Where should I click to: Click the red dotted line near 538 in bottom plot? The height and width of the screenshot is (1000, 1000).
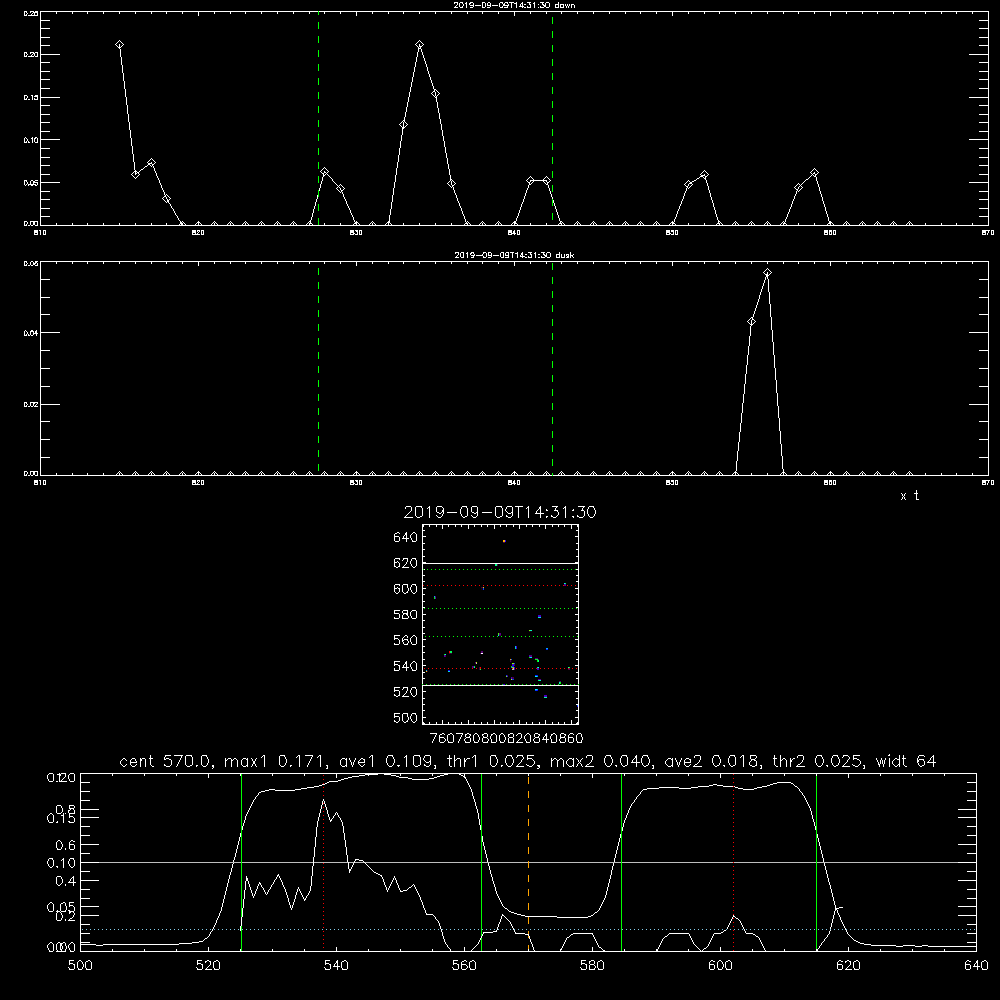point(324,862)
